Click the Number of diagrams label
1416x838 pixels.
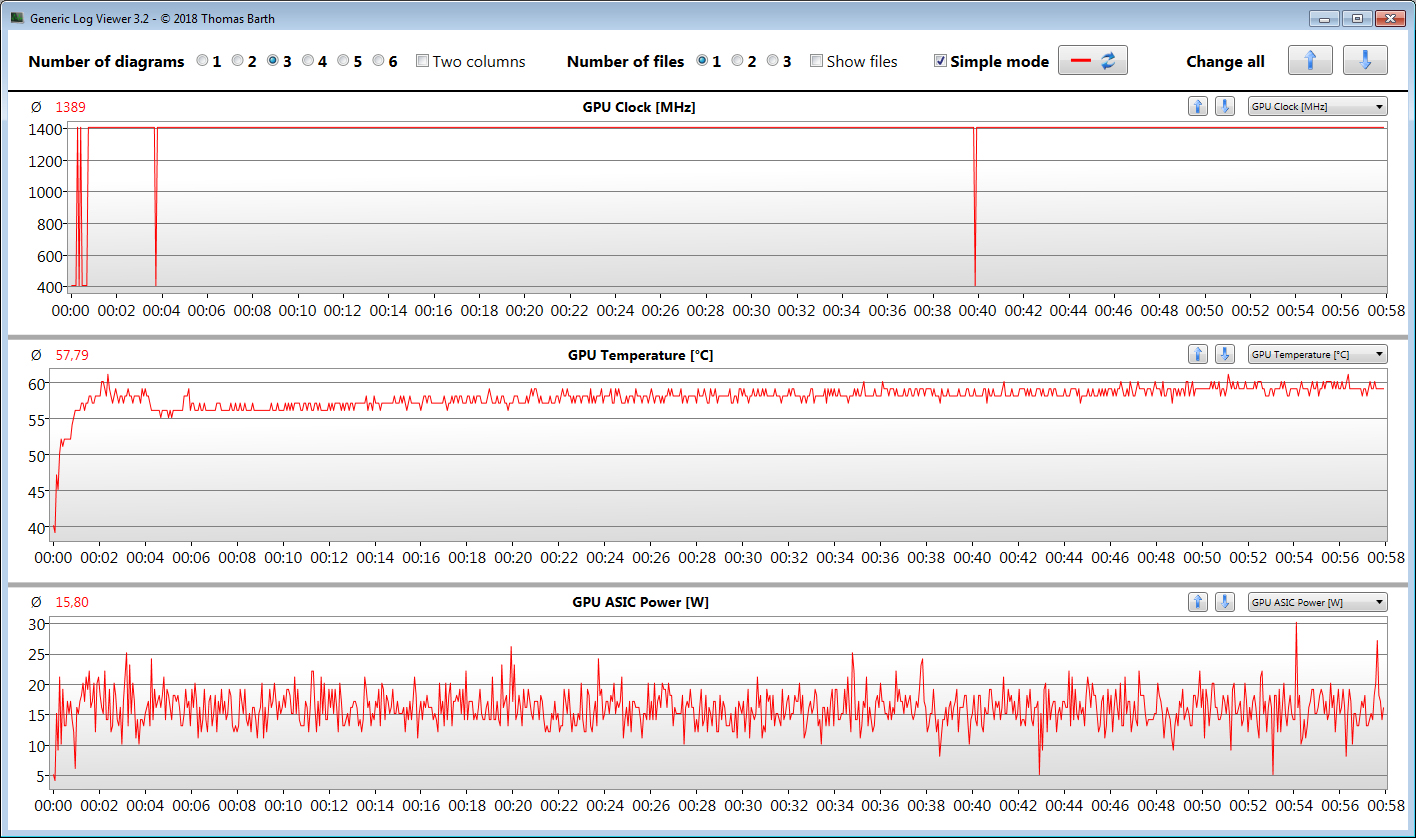106,61
